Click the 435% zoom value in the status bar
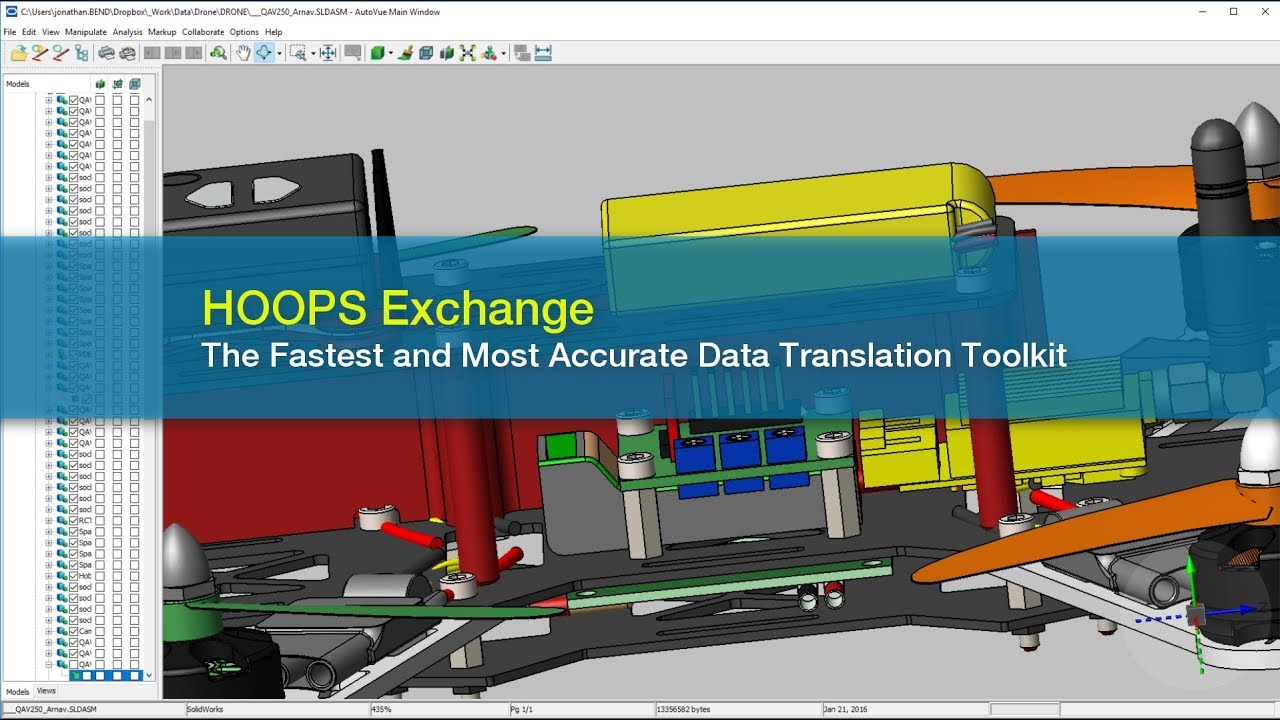This screenshot has width=1280, height=720. pos(381,709)
